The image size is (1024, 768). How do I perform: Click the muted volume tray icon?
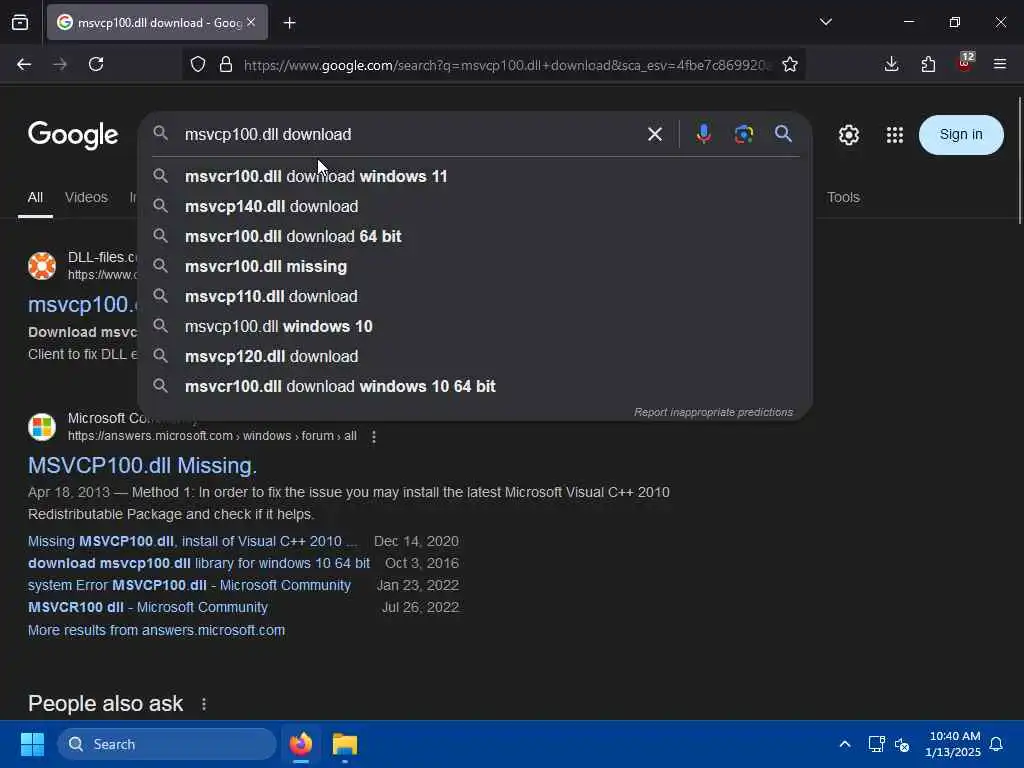(x=902, y=744)
